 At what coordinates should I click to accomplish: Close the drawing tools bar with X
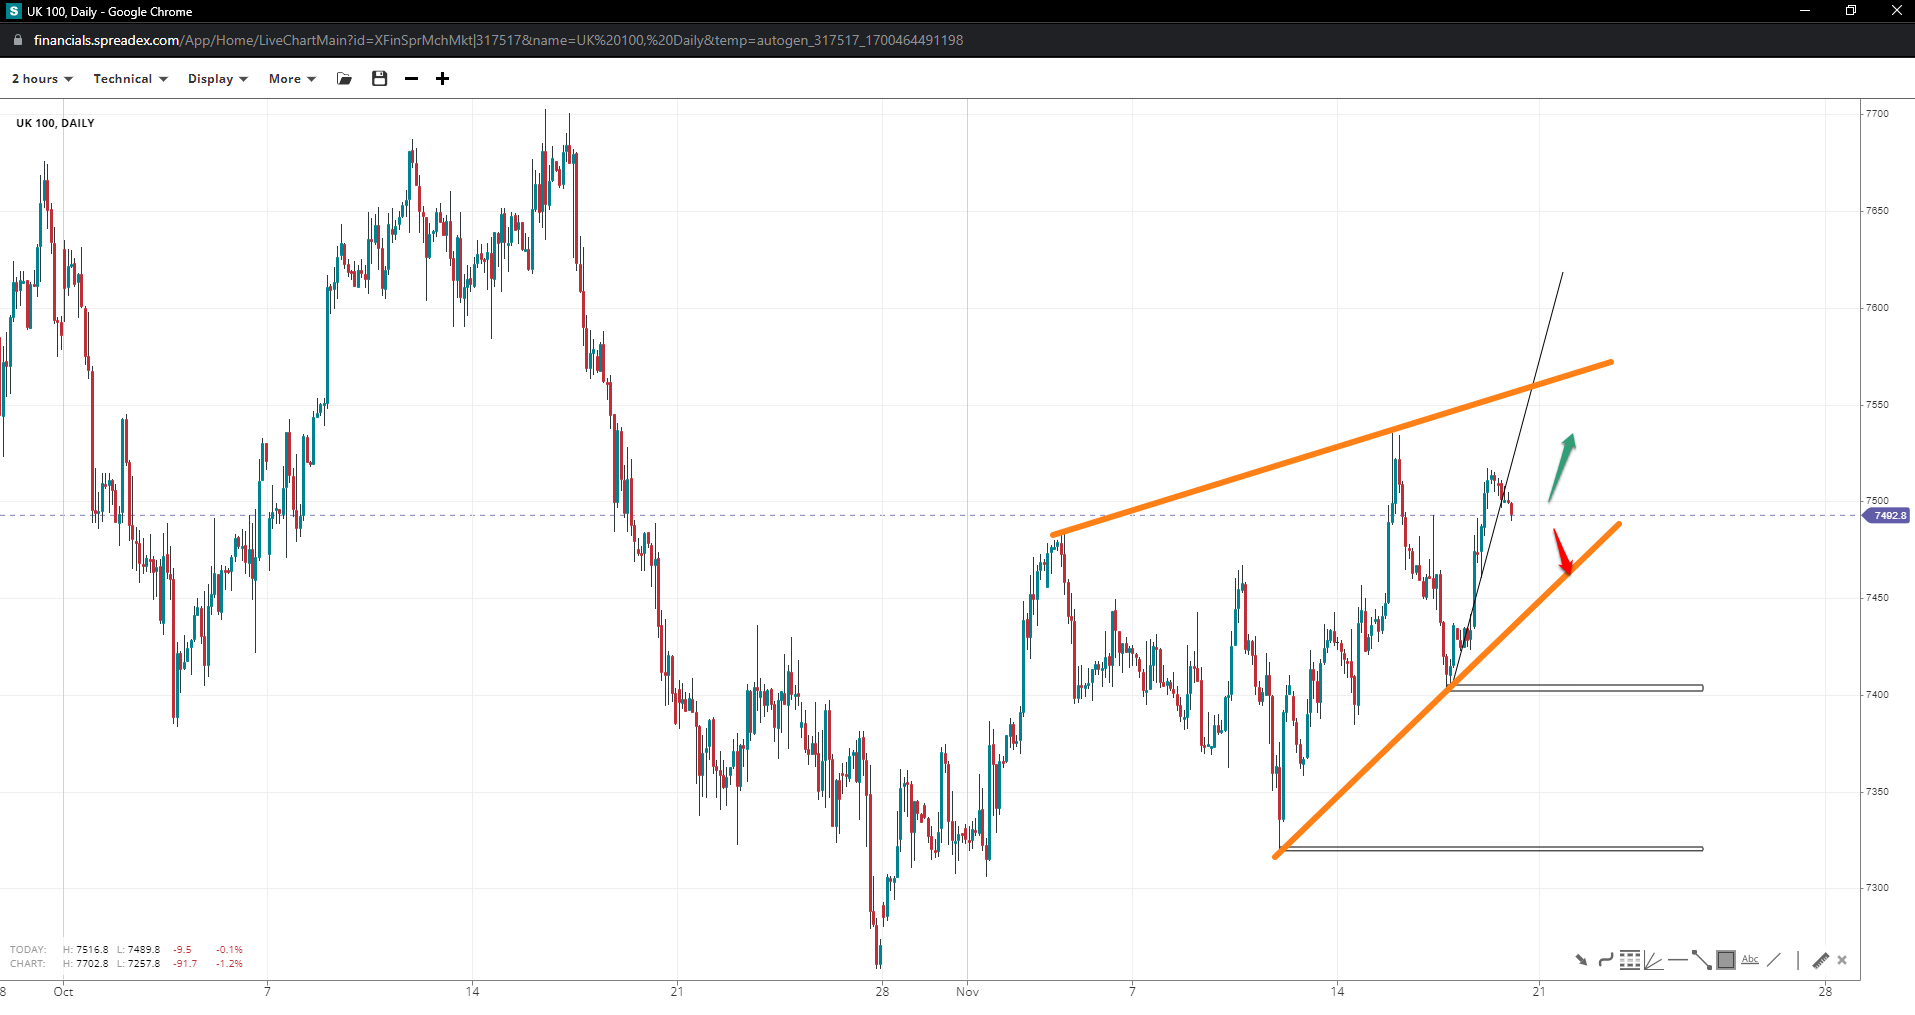click(x=1842, y=960)
